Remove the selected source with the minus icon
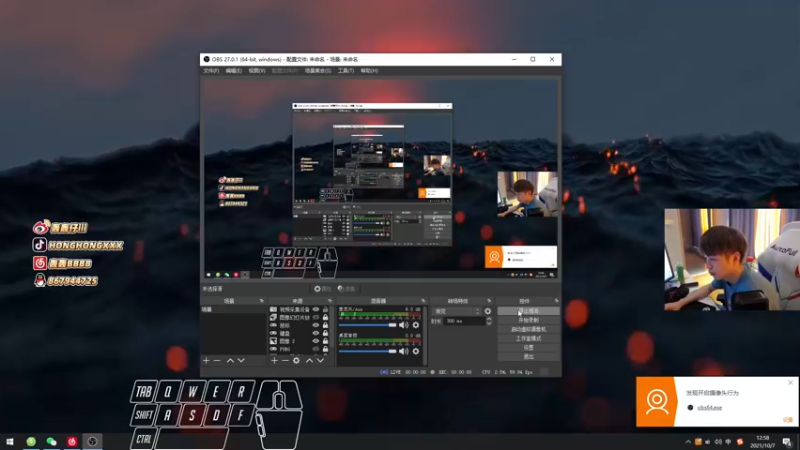The width and height of the screenshot is (800, 450). point(285,361)
